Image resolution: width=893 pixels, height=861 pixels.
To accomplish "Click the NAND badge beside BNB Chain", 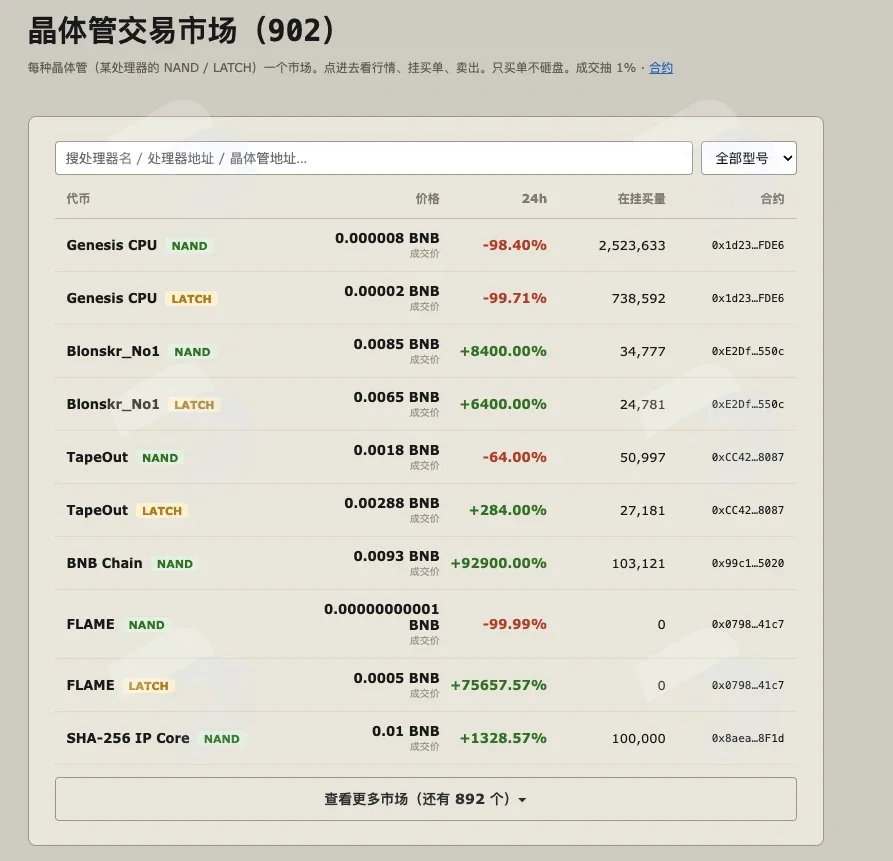I will (x=175, y=564).
